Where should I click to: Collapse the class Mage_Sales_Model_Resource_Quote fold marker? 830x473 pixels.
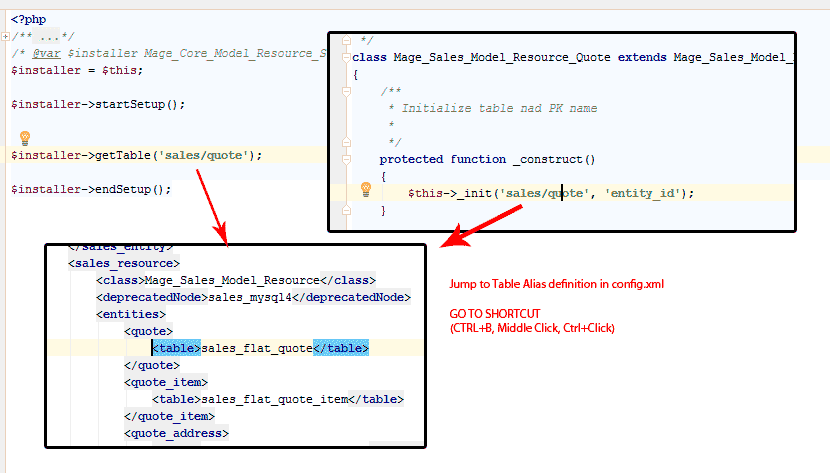tap(346, 57)
